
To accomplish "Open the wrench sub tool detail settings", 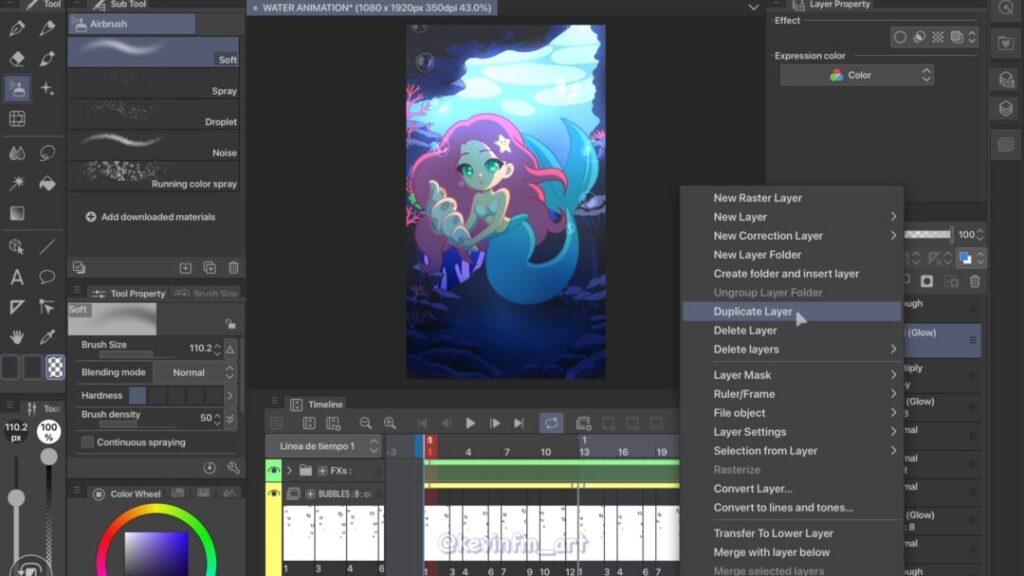I will tap(233, 468).
